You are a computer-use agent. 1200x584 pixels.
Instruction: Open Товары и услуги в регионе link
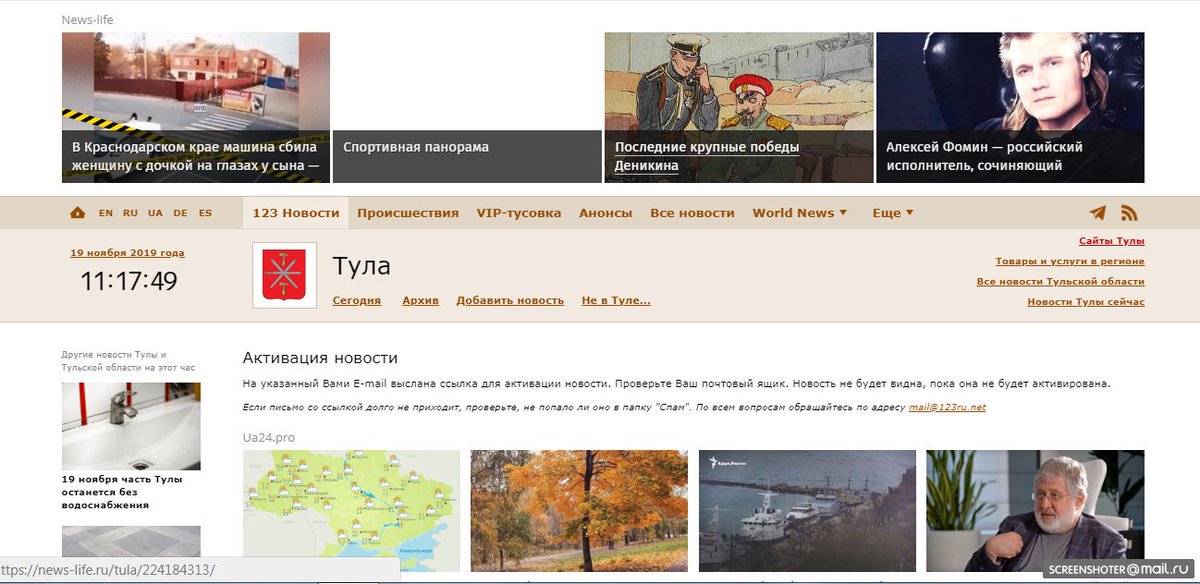coord(1070,261)
